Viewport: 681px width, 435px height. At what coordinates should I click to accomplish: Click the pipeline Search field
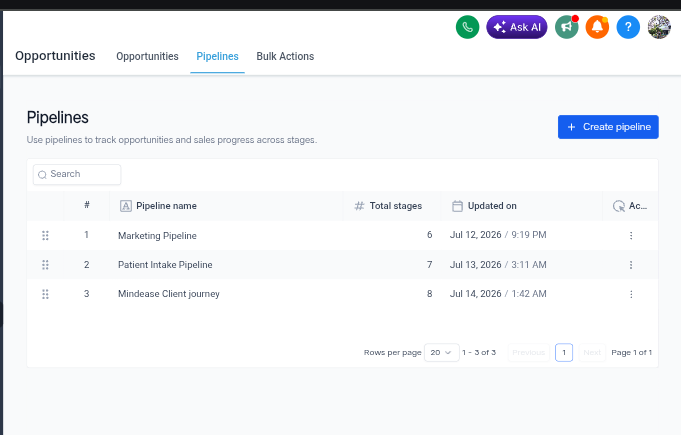77,174
